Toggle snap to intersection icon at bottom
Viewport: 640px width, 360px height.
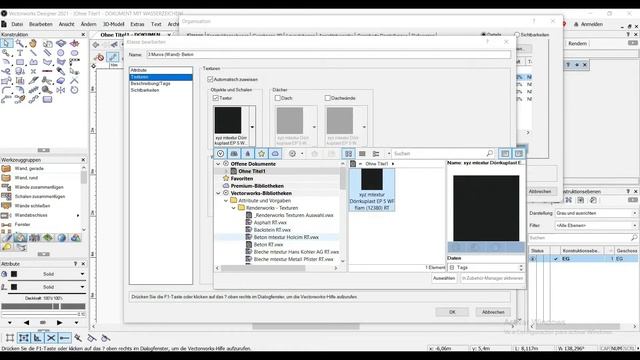click(51, 338)
